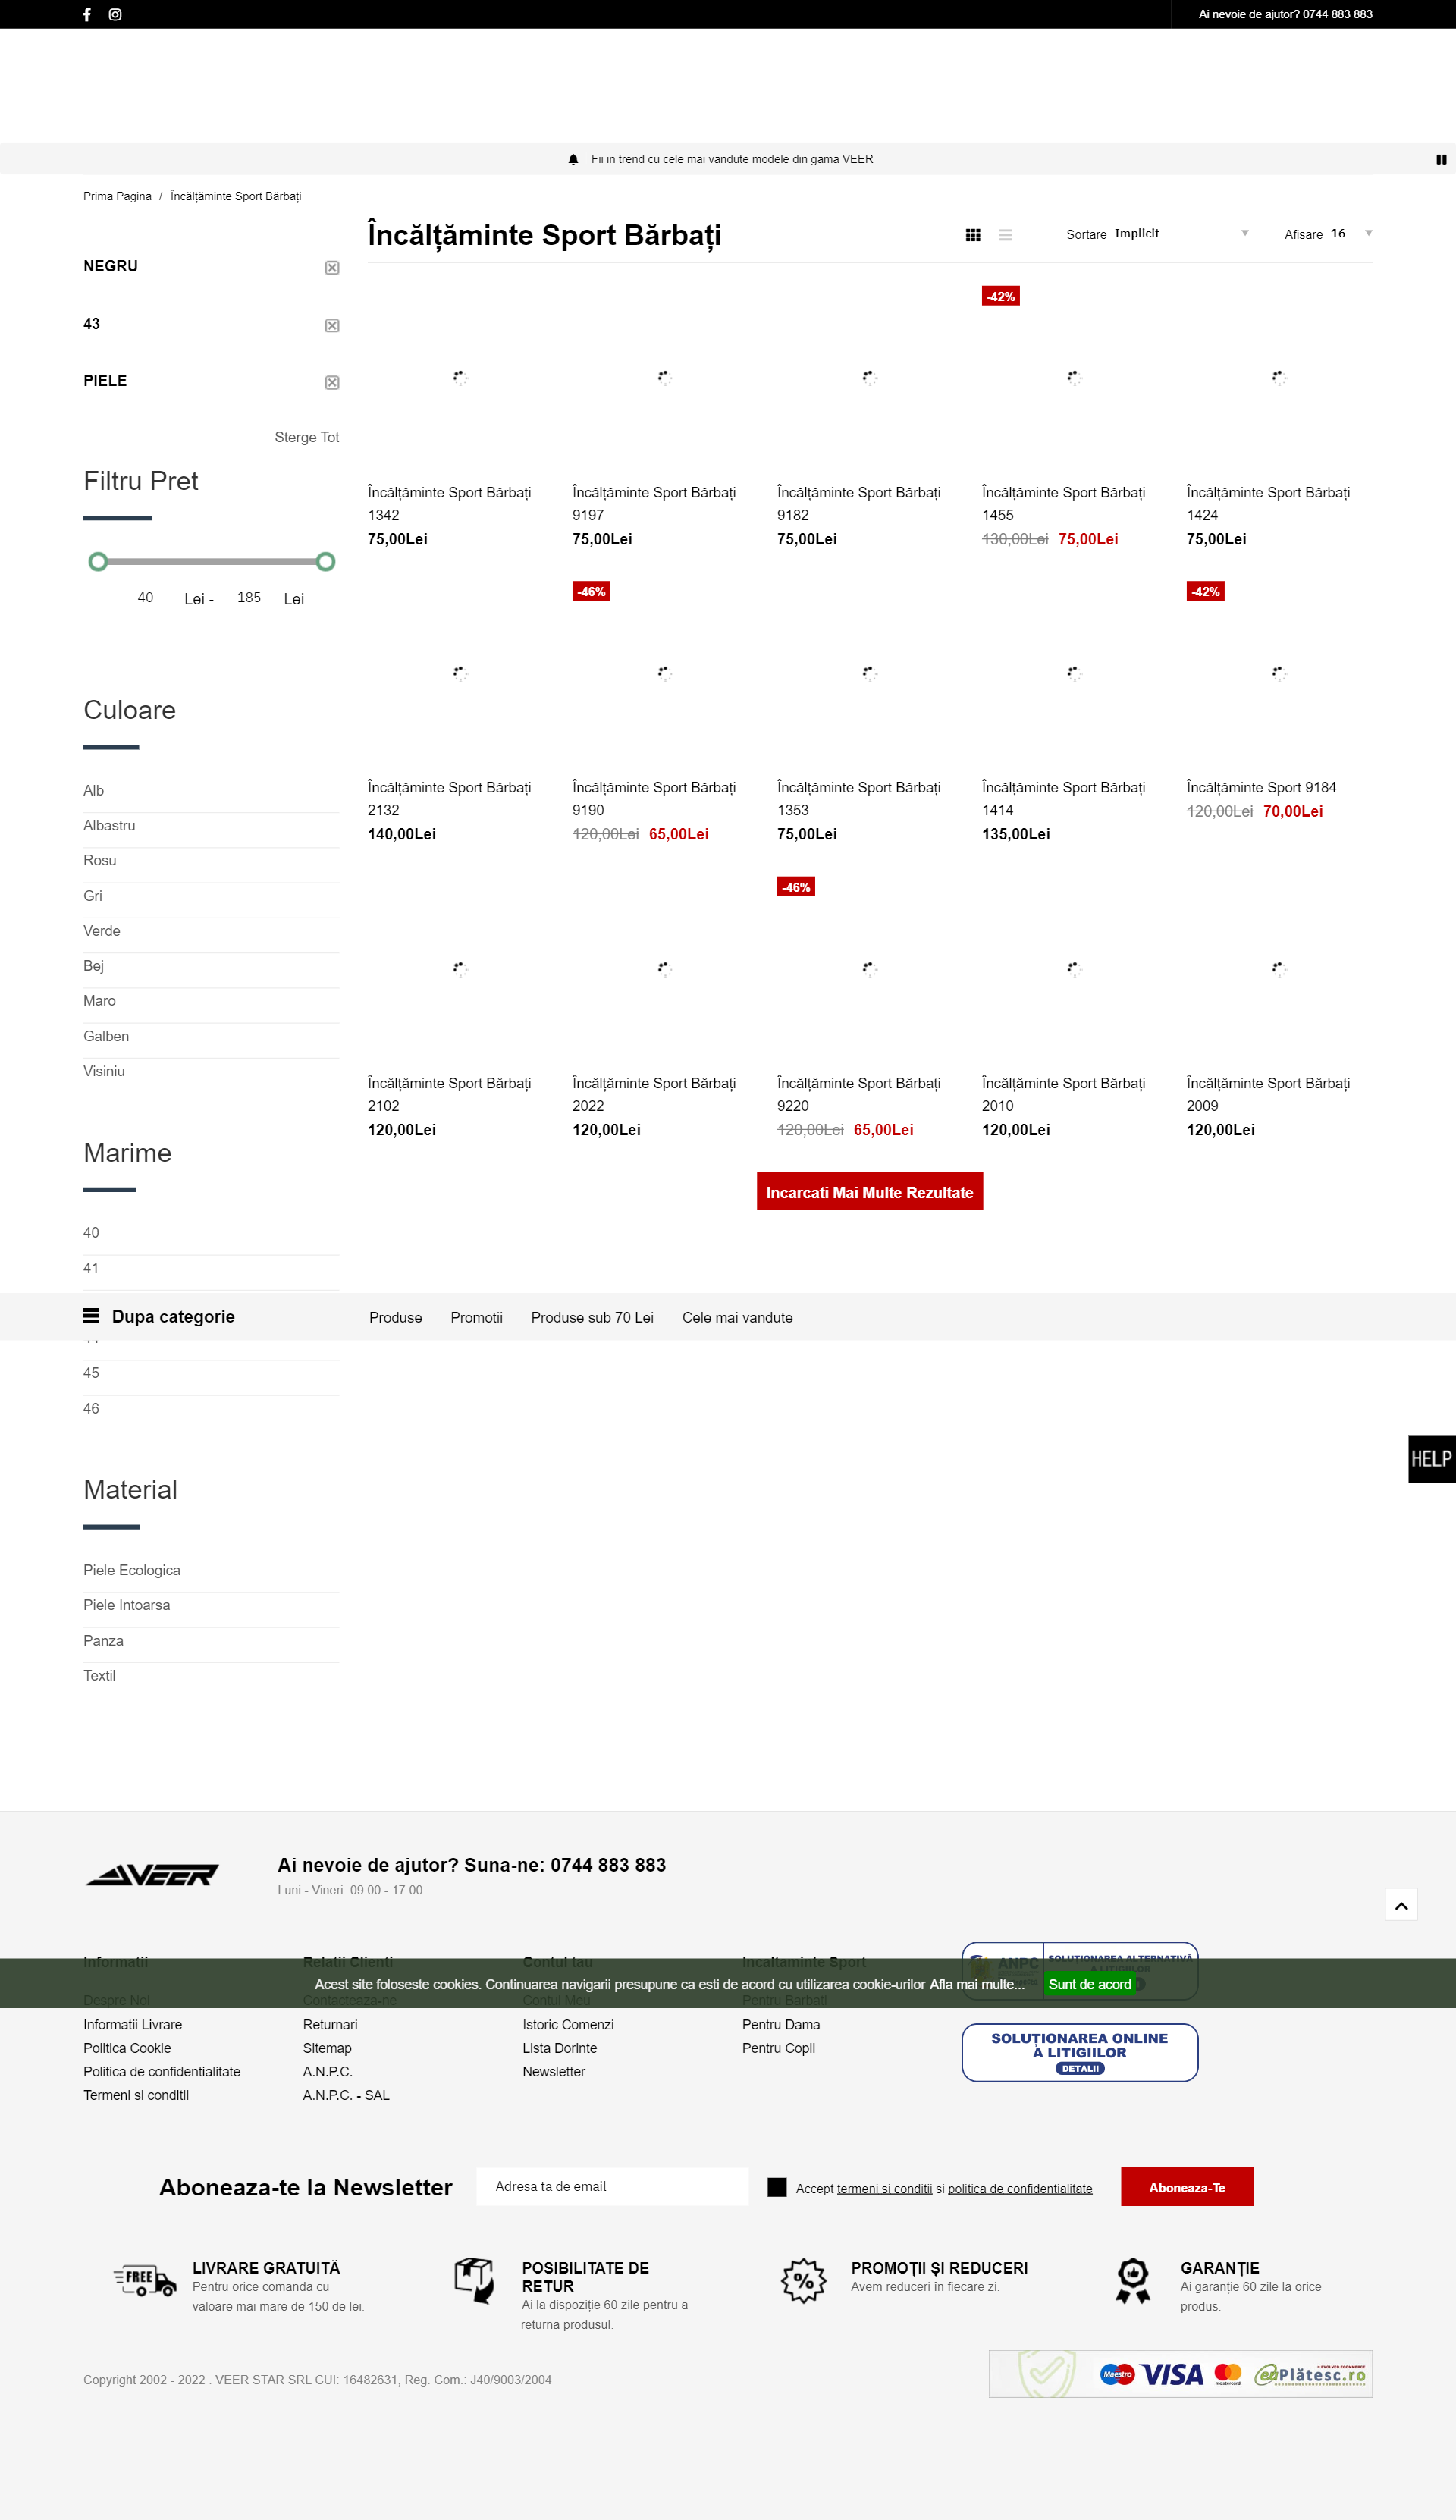1456x2520 pixels.
Task: Click the minimum price slider handle
Action: point(98,562)
